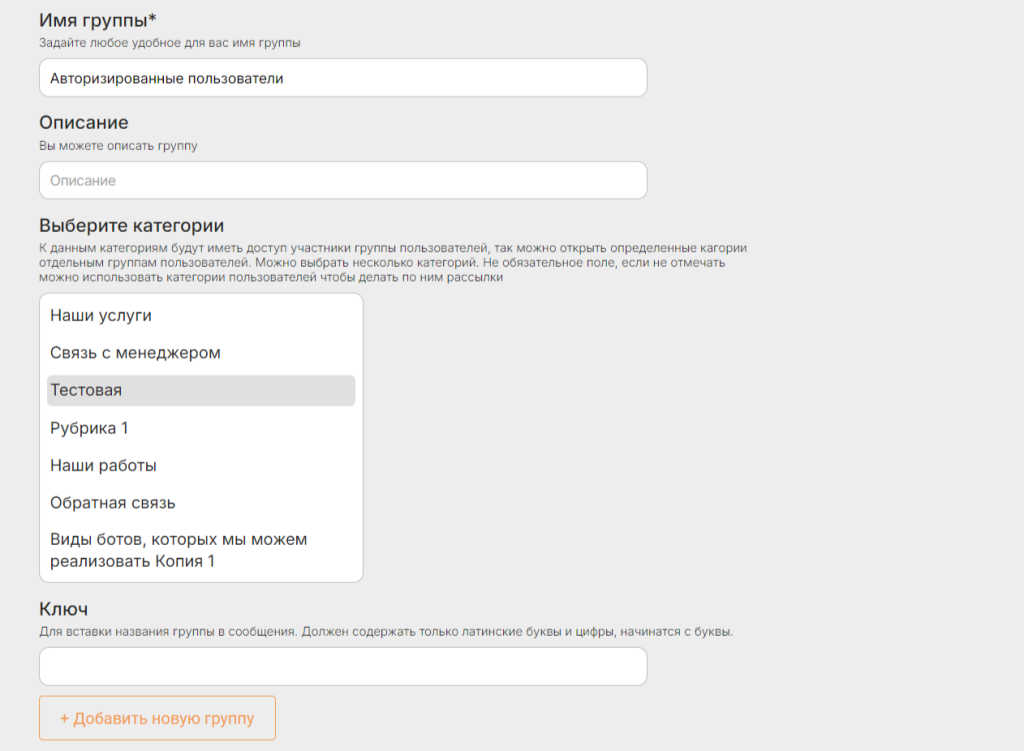
Task: Pick the 'Рубрика 1' category option
Action: pyautogui.click(x=201, y=428)
